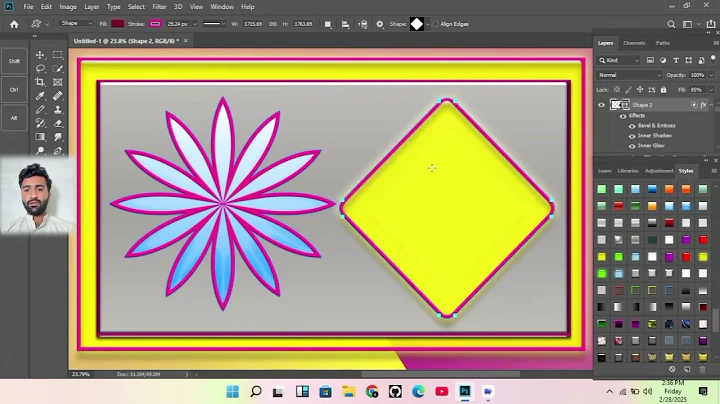Select the Lasso tool

pyautogui.click(x=40, y=69)
